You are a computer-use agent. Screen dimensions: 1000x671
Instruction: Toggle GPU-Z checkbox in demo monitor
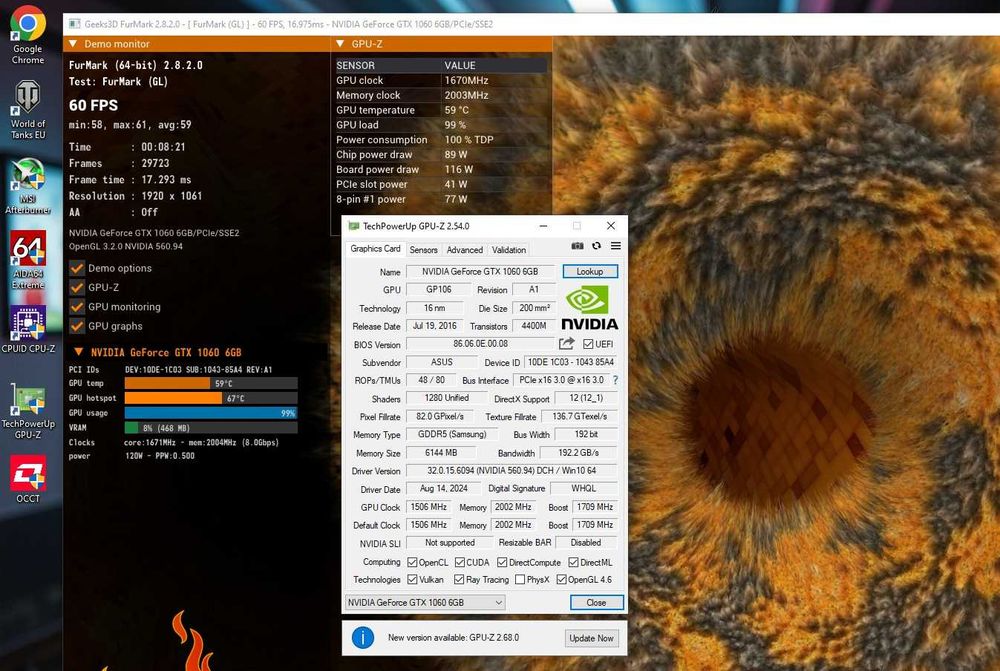77,288
